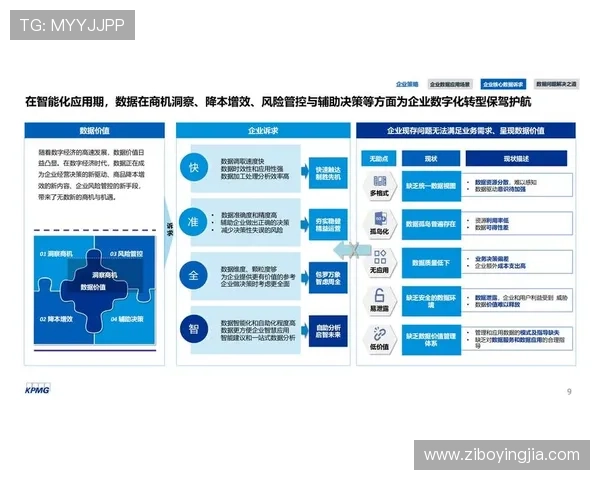
Task: Click the double arrow with X mark
Action: [352, 250]
